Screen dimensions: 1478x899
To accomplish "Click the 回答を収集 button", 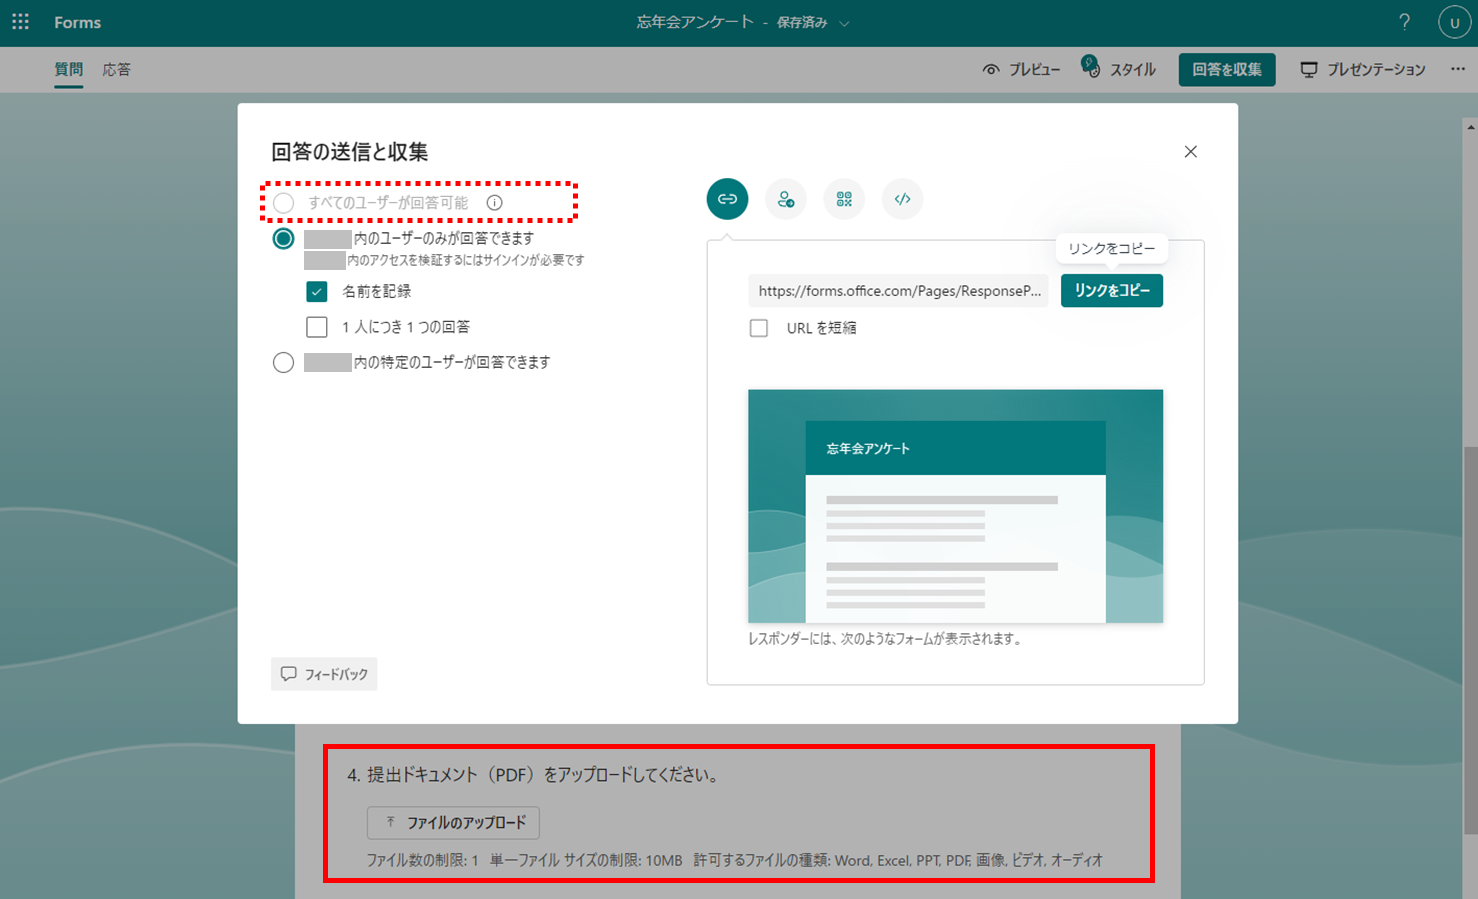I will click(x=1227, y=69).
